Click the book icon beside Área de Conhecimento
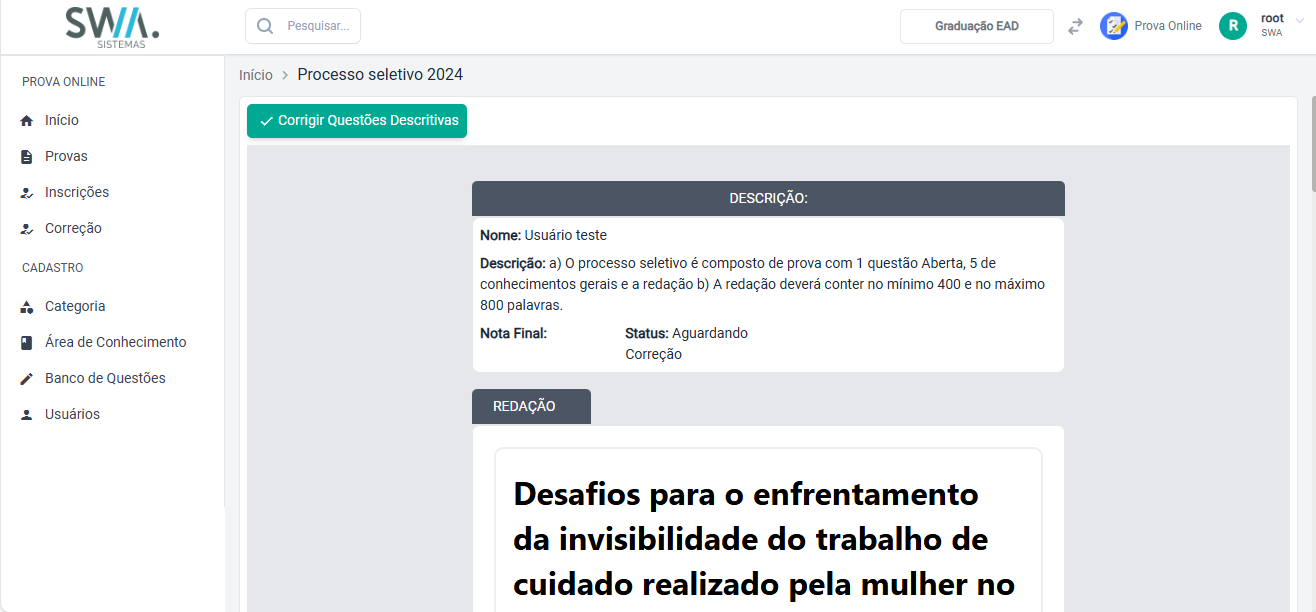The image size is (1316, 612). 27,342
